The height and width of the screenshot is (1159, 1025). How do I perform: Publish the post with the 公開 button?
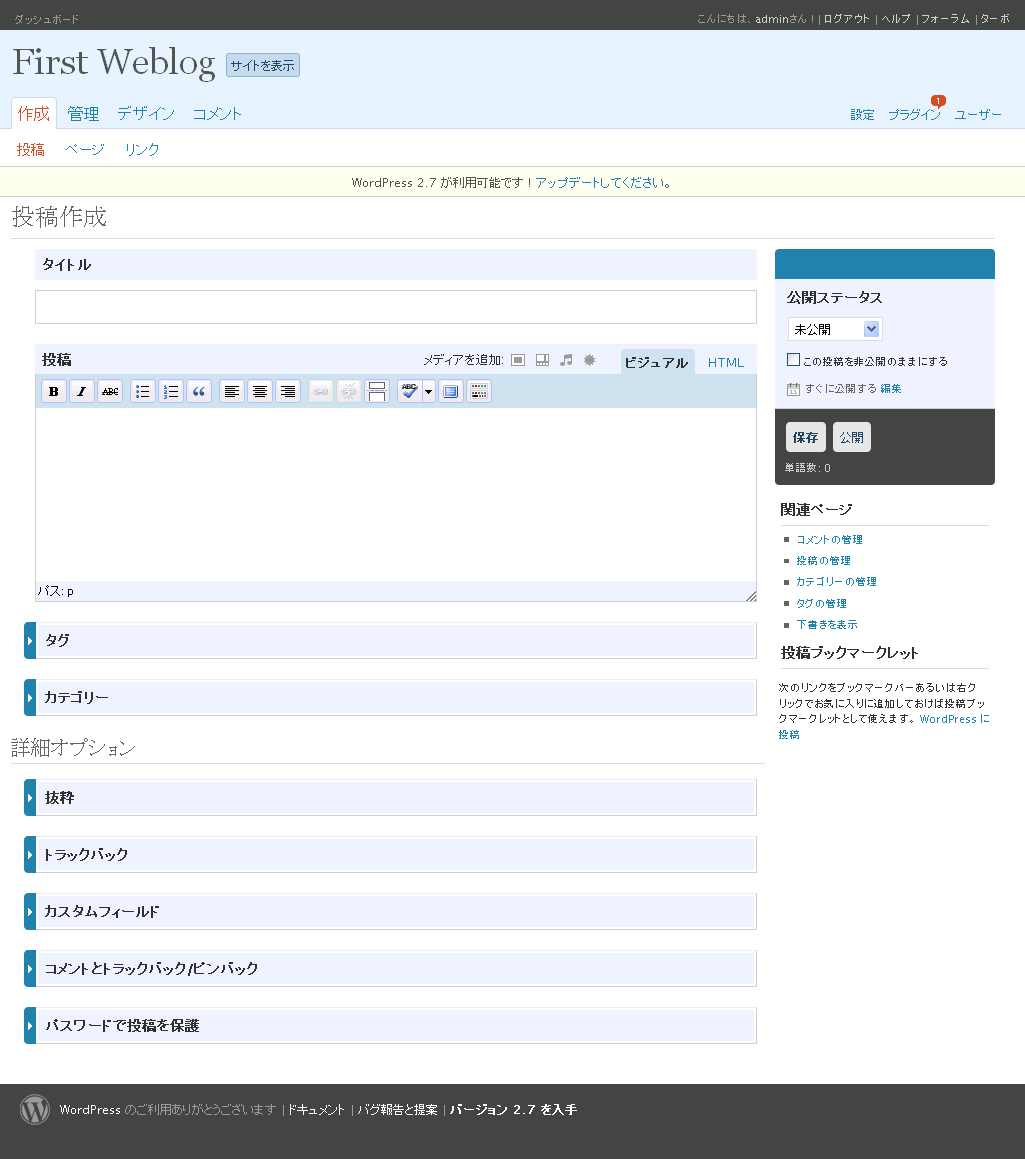tap(851, 437)
